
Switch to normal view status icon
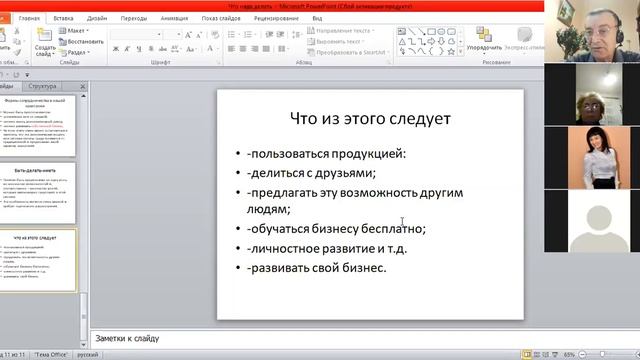[x=527, y=355]
